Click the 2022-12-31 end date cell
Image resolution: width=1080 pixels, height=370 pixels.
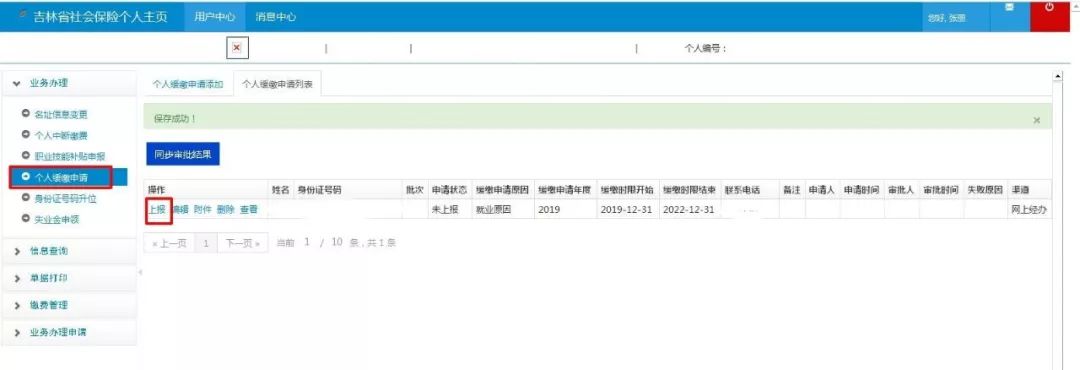click(689, 209)
